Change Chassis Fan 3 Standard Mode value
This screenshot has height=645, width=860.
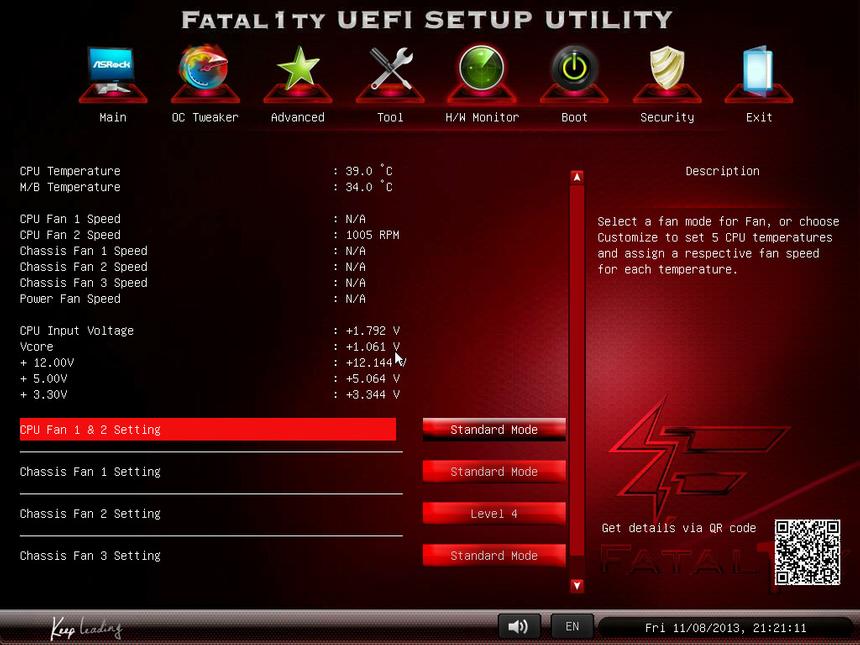coord(494,556)
